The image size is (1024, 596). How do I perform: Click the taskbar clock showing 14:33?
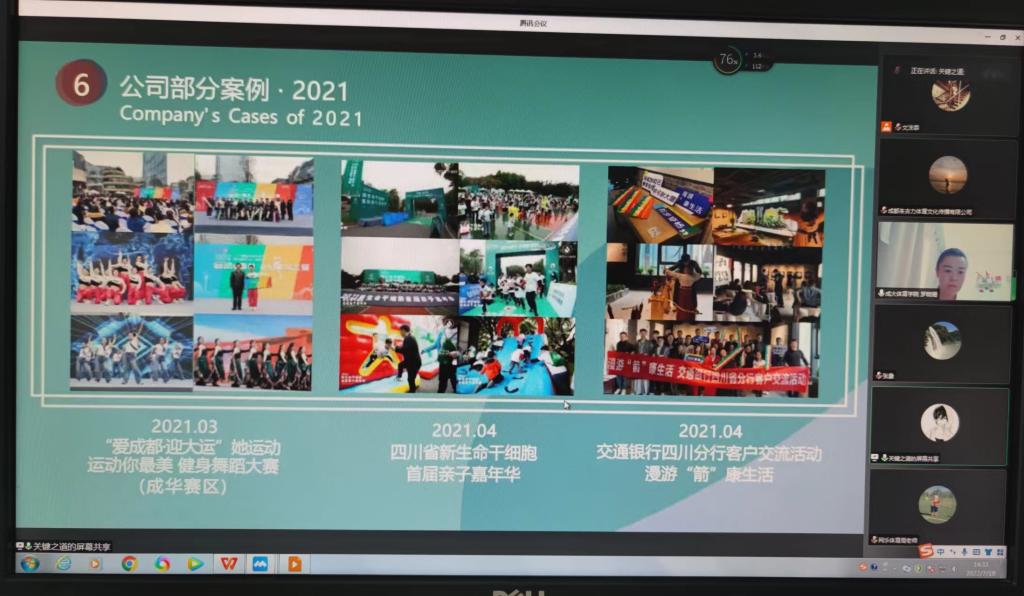click(982, 568)
